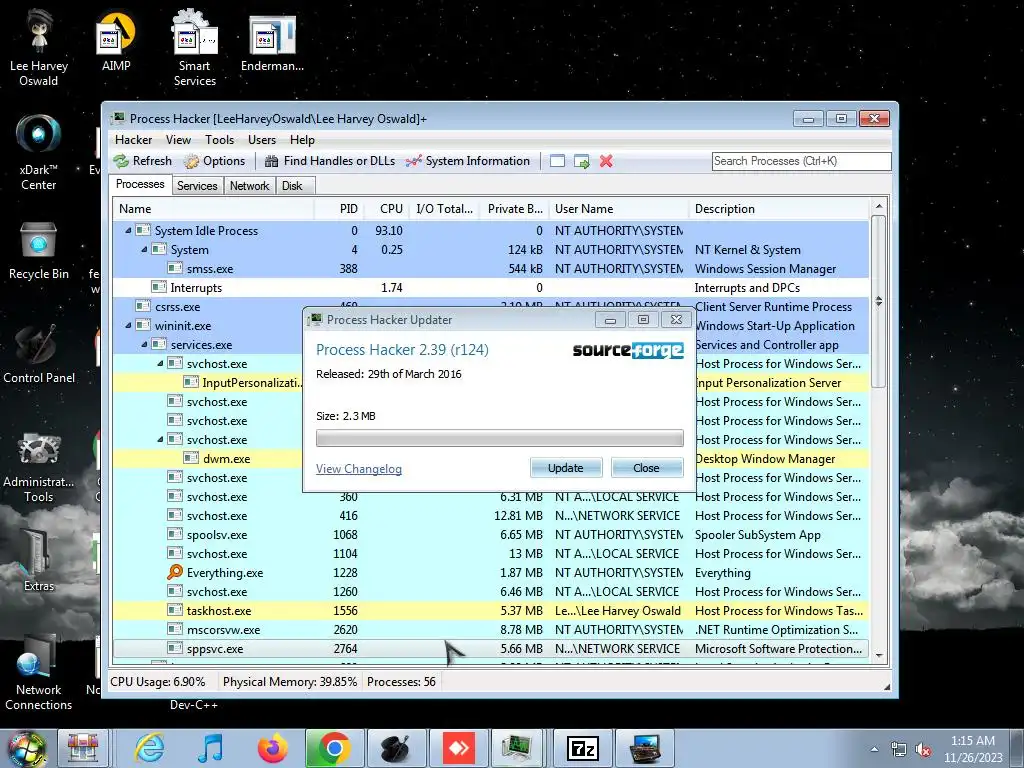Open the Tools menu
The height and width of the screenshot is (768, 1024).
[x=219, y=140]
